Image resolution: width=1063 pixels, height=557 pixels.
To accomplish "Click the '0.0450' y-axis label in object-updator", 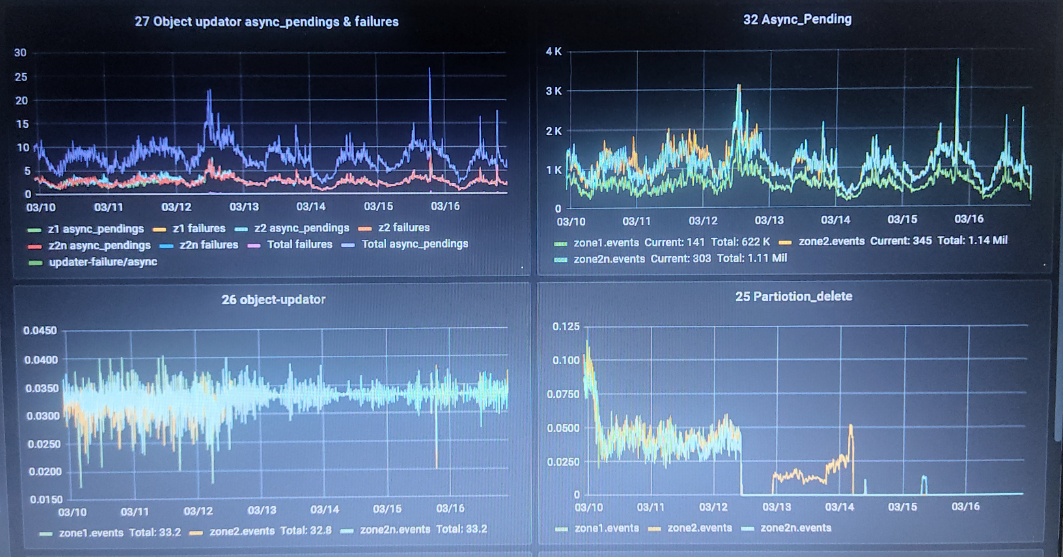I will coord(41,331).
